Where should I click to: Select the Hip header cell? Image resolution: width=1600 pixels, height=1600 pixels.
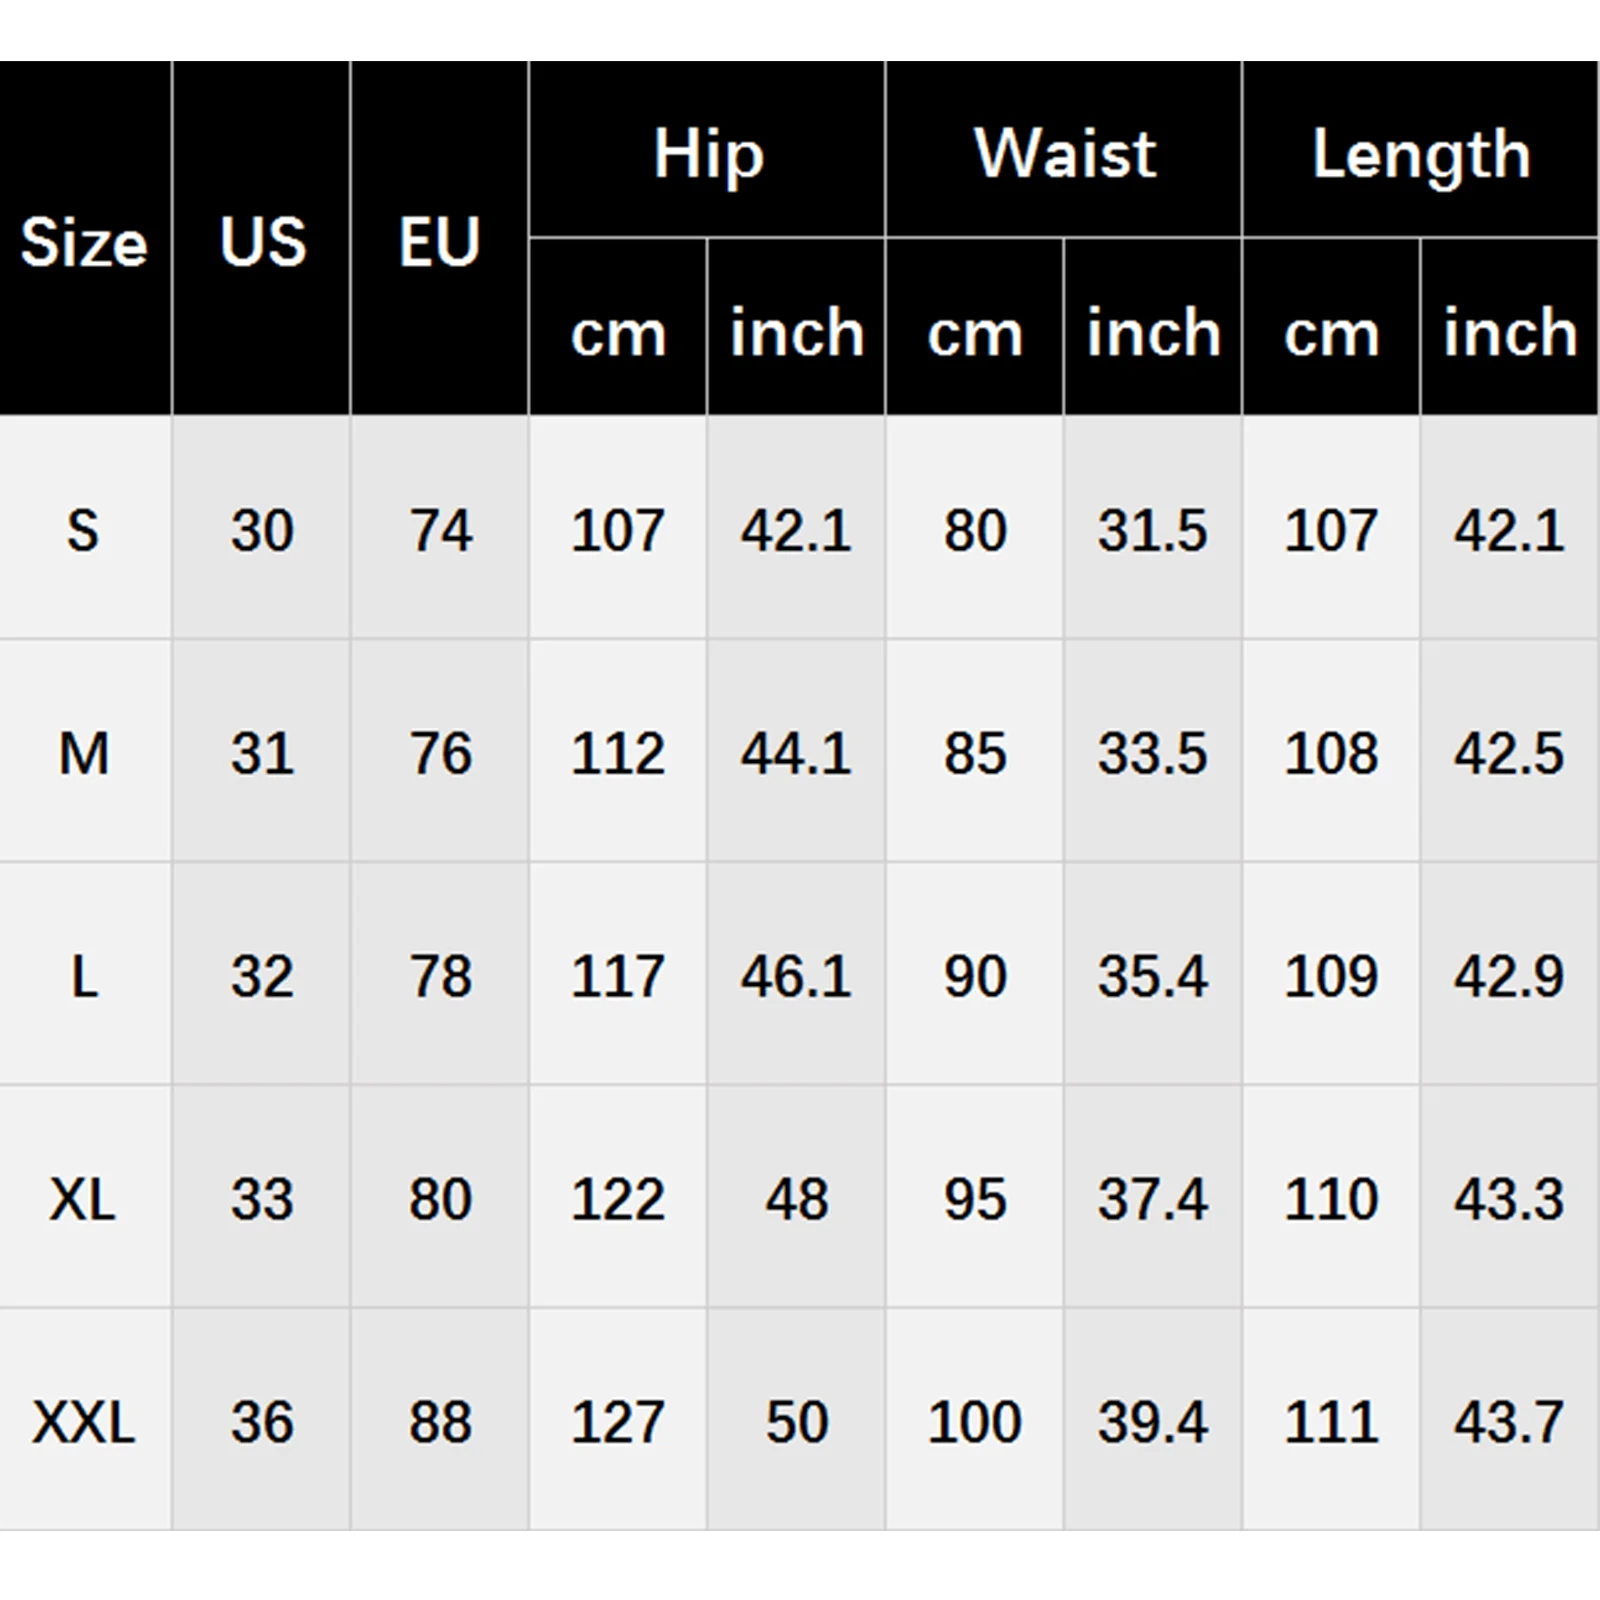pyautogui.click(x=708, y=154)
